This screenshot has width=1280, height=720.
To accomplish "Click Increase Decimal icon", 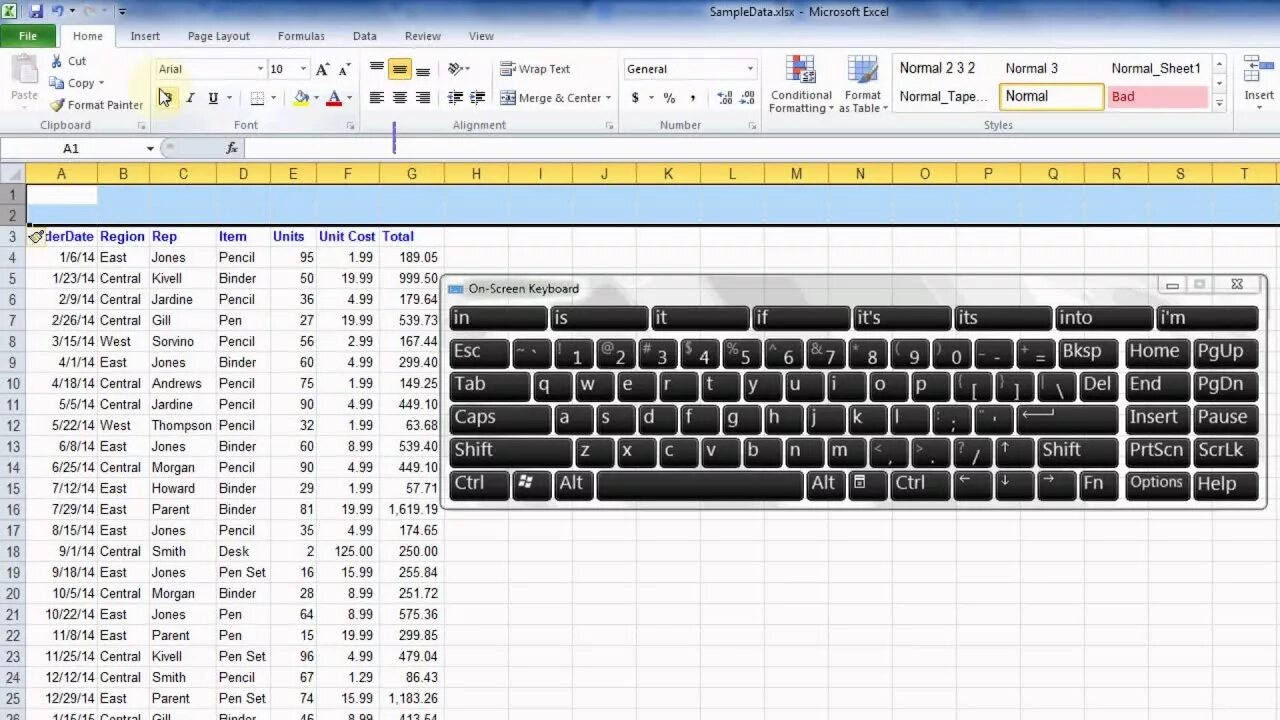I will [725, 98].
